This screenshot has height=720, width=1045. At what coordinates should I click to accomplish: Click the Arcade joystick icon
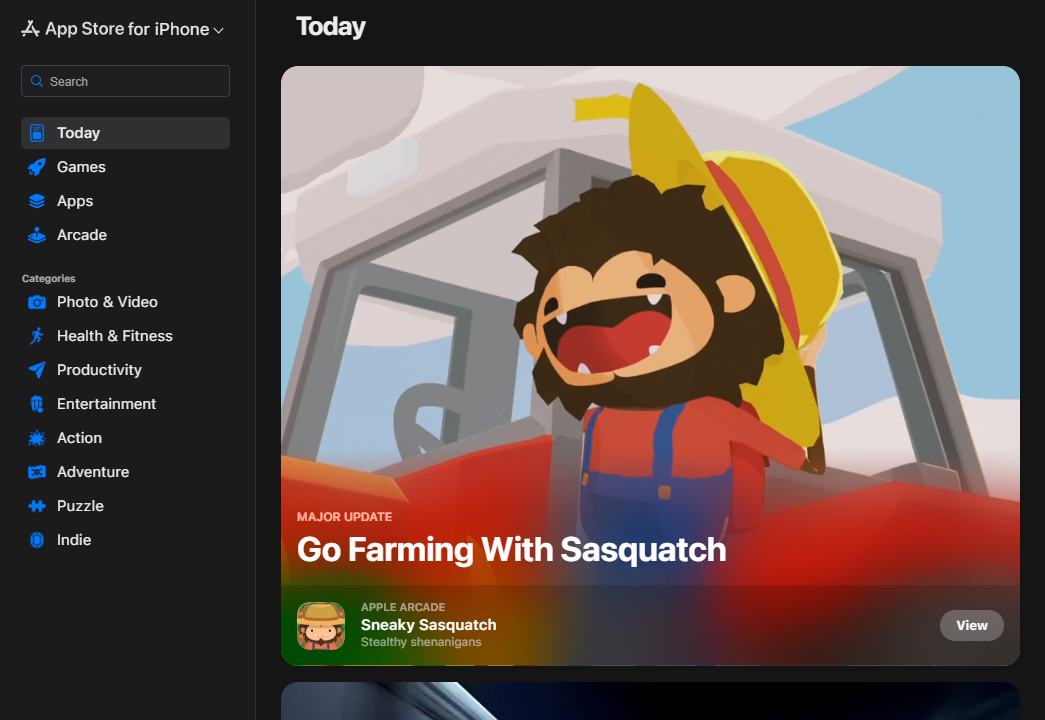pyautogui.click(x=37, y=235)
